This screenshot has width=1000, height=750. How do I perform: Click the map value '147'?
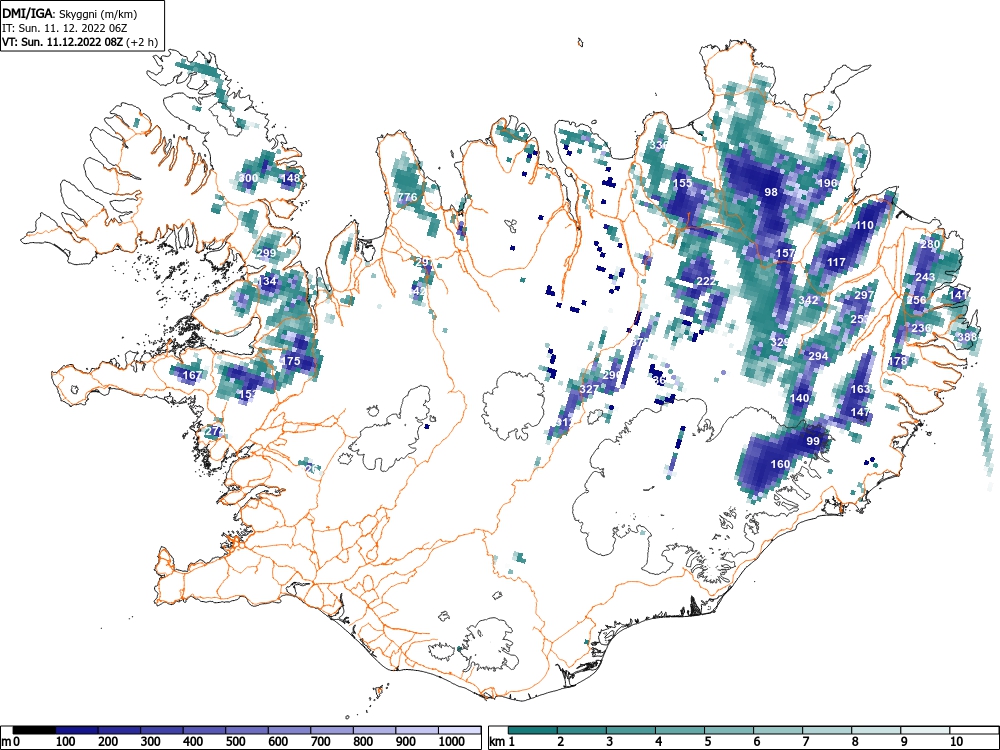coord(860,413)
